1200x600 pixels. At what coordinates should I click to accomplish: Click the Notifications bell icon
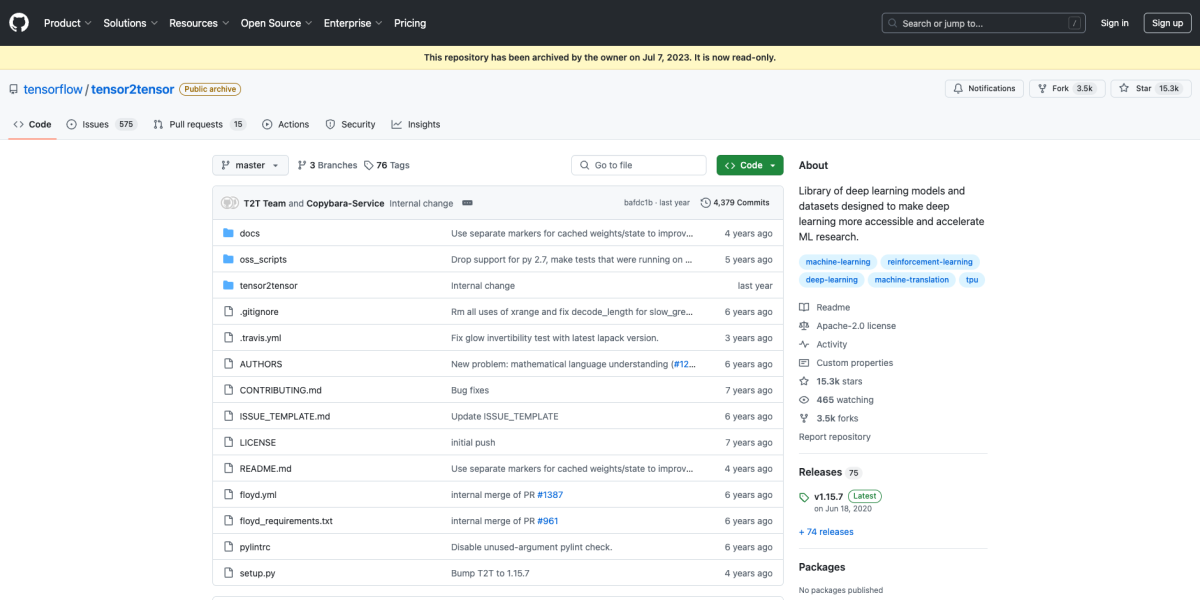point(958,89)
